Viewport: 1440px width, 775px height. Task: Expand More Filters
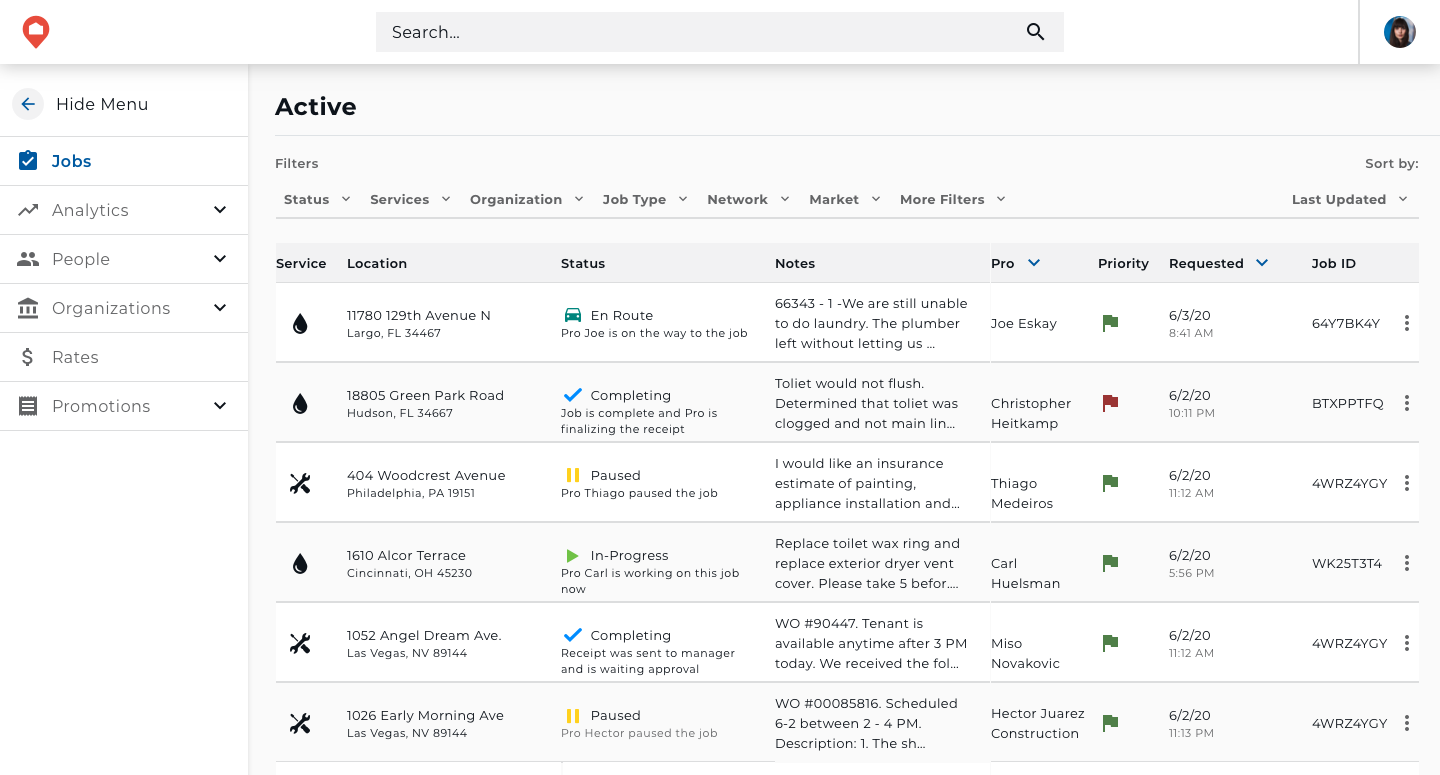point(952,199)
